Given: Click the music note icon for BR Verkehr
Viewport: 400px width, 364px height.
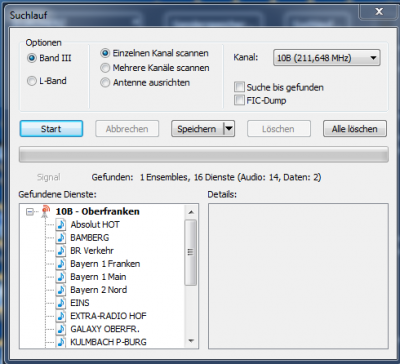Looking at the screenshot, I should [61, 250].
